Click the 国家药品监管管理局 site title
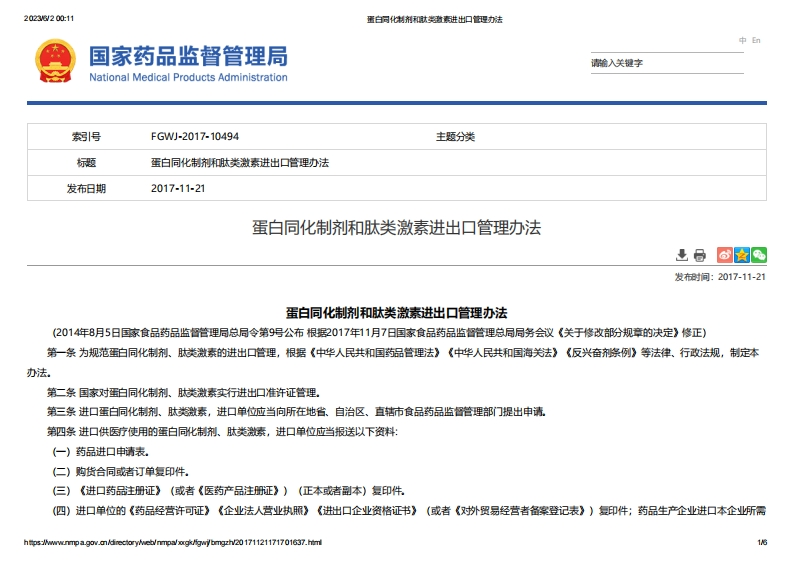Viewport: 793px width, 561px height. [188, 54]
